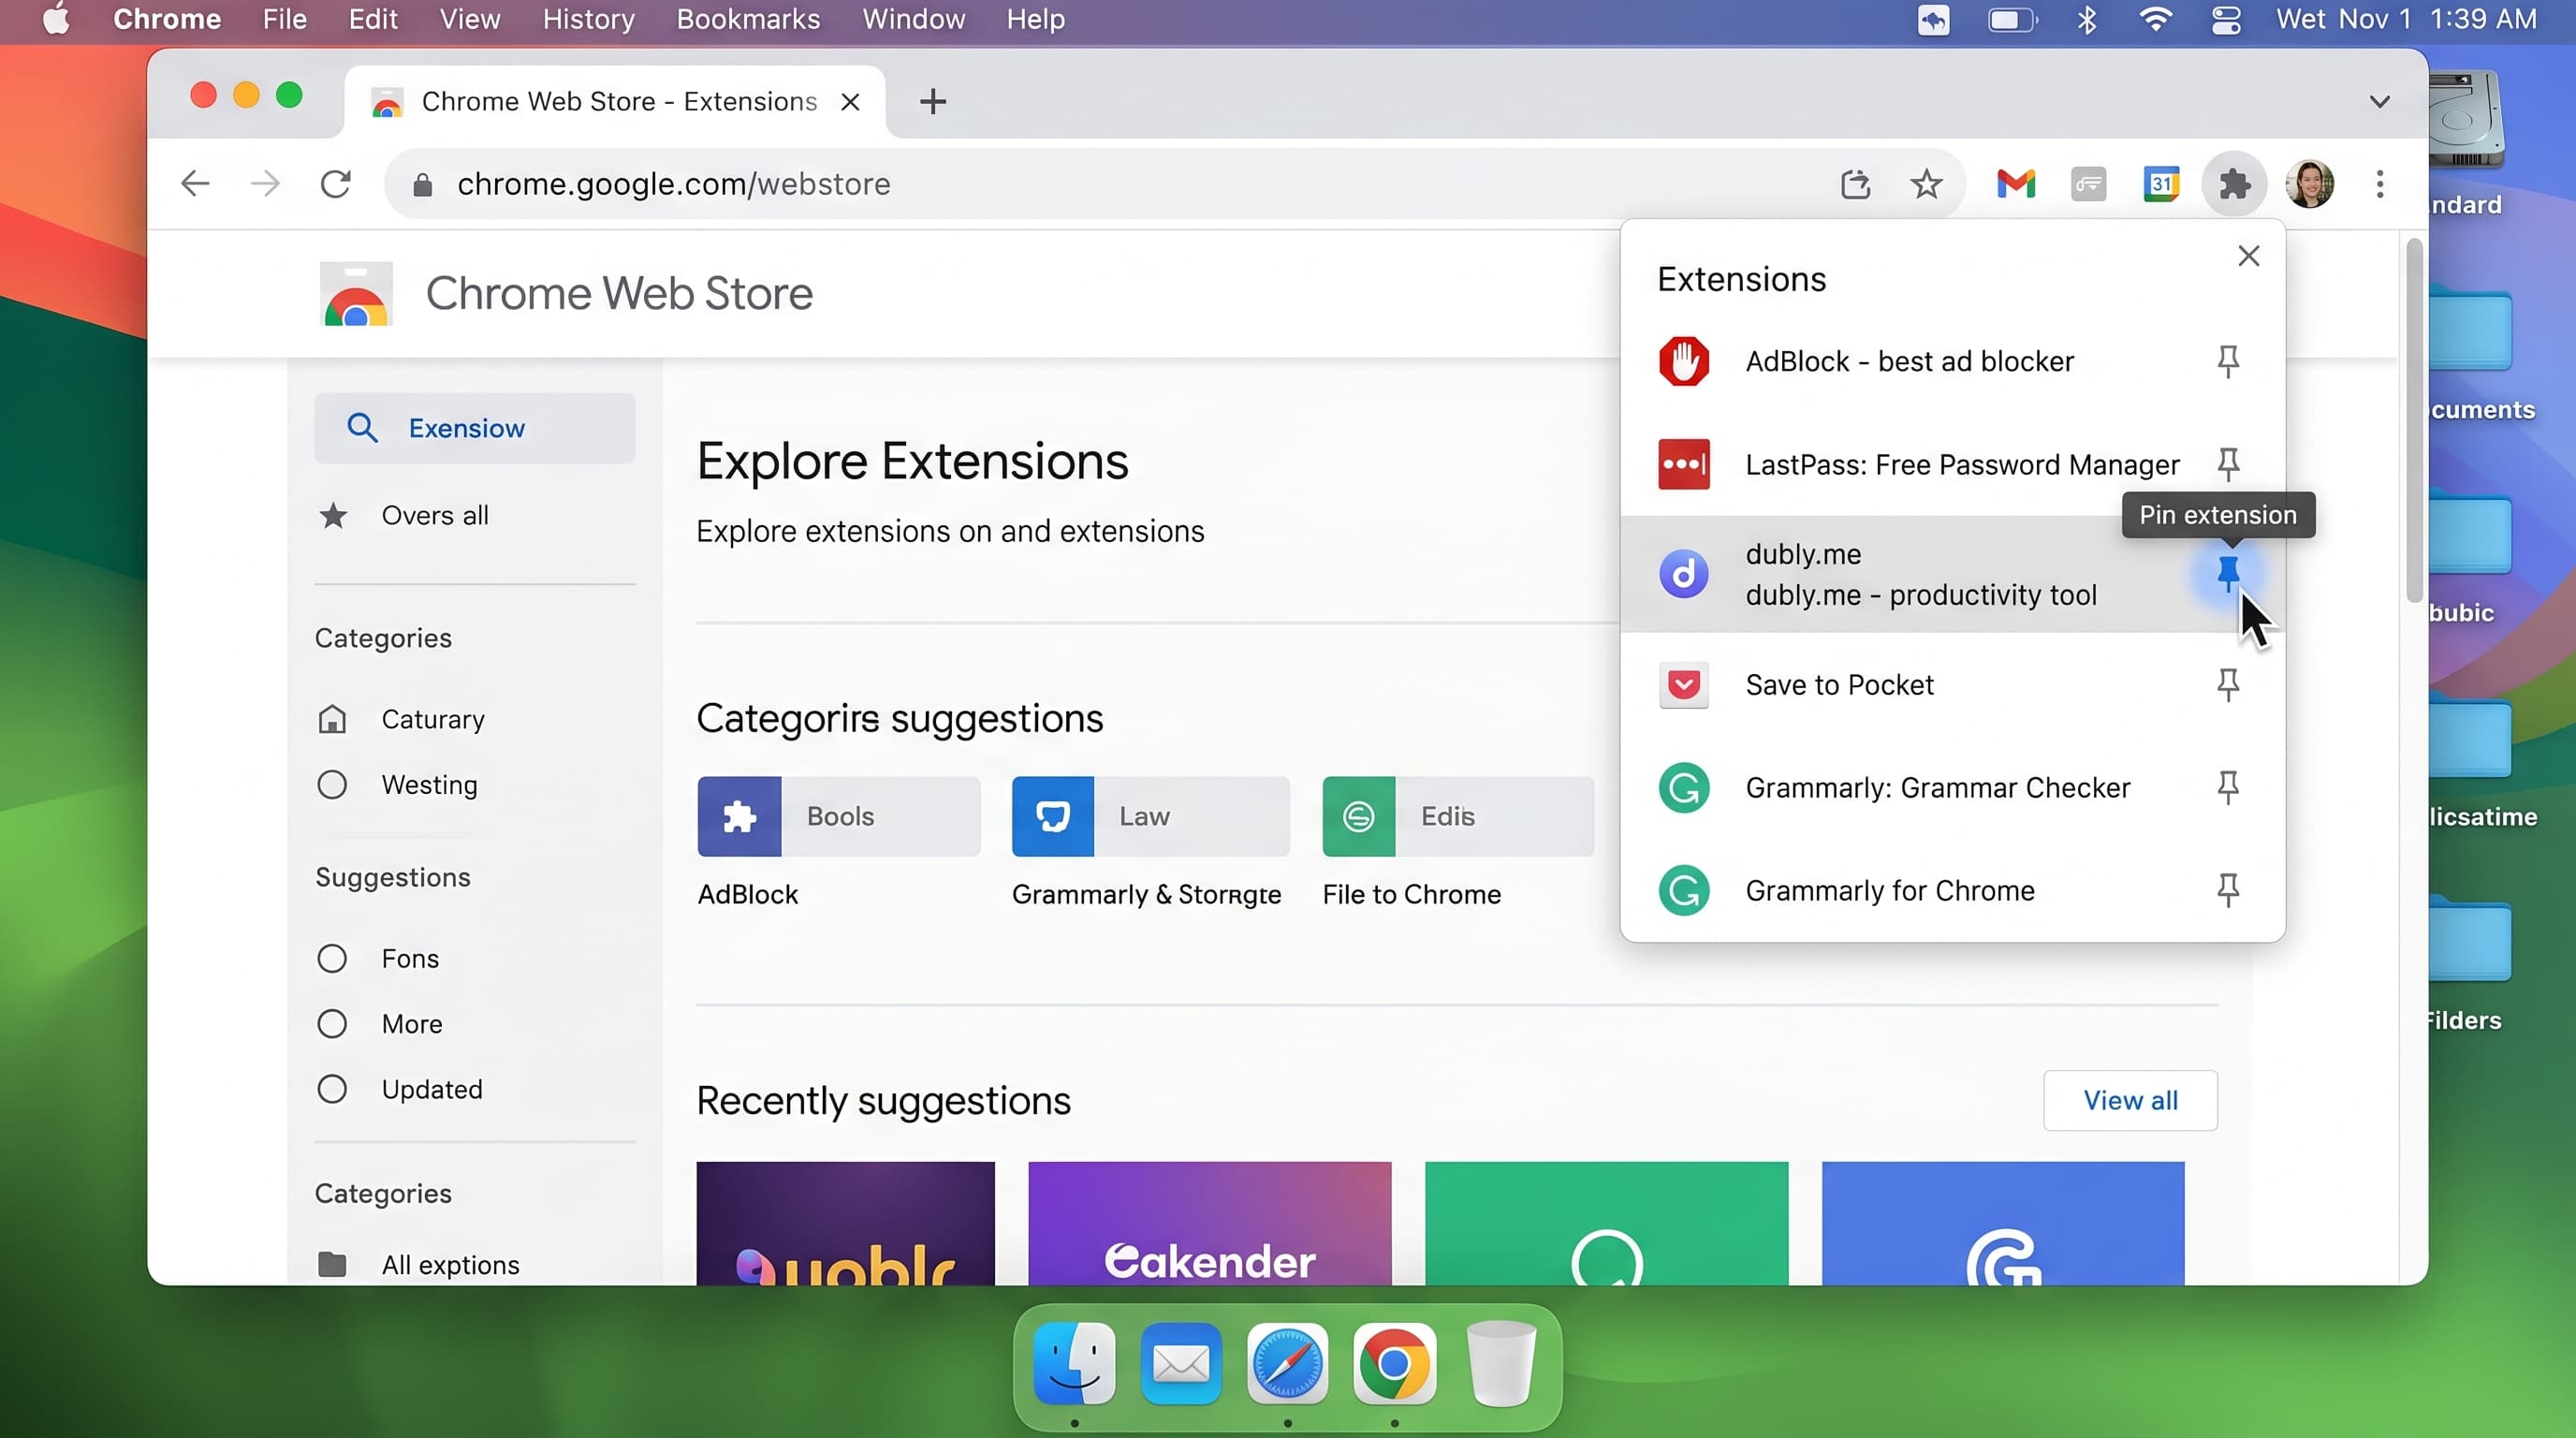This screenshot has height=1438, width=2576.
Task: Click the address bar URL
Action: (x=673, y=184)
